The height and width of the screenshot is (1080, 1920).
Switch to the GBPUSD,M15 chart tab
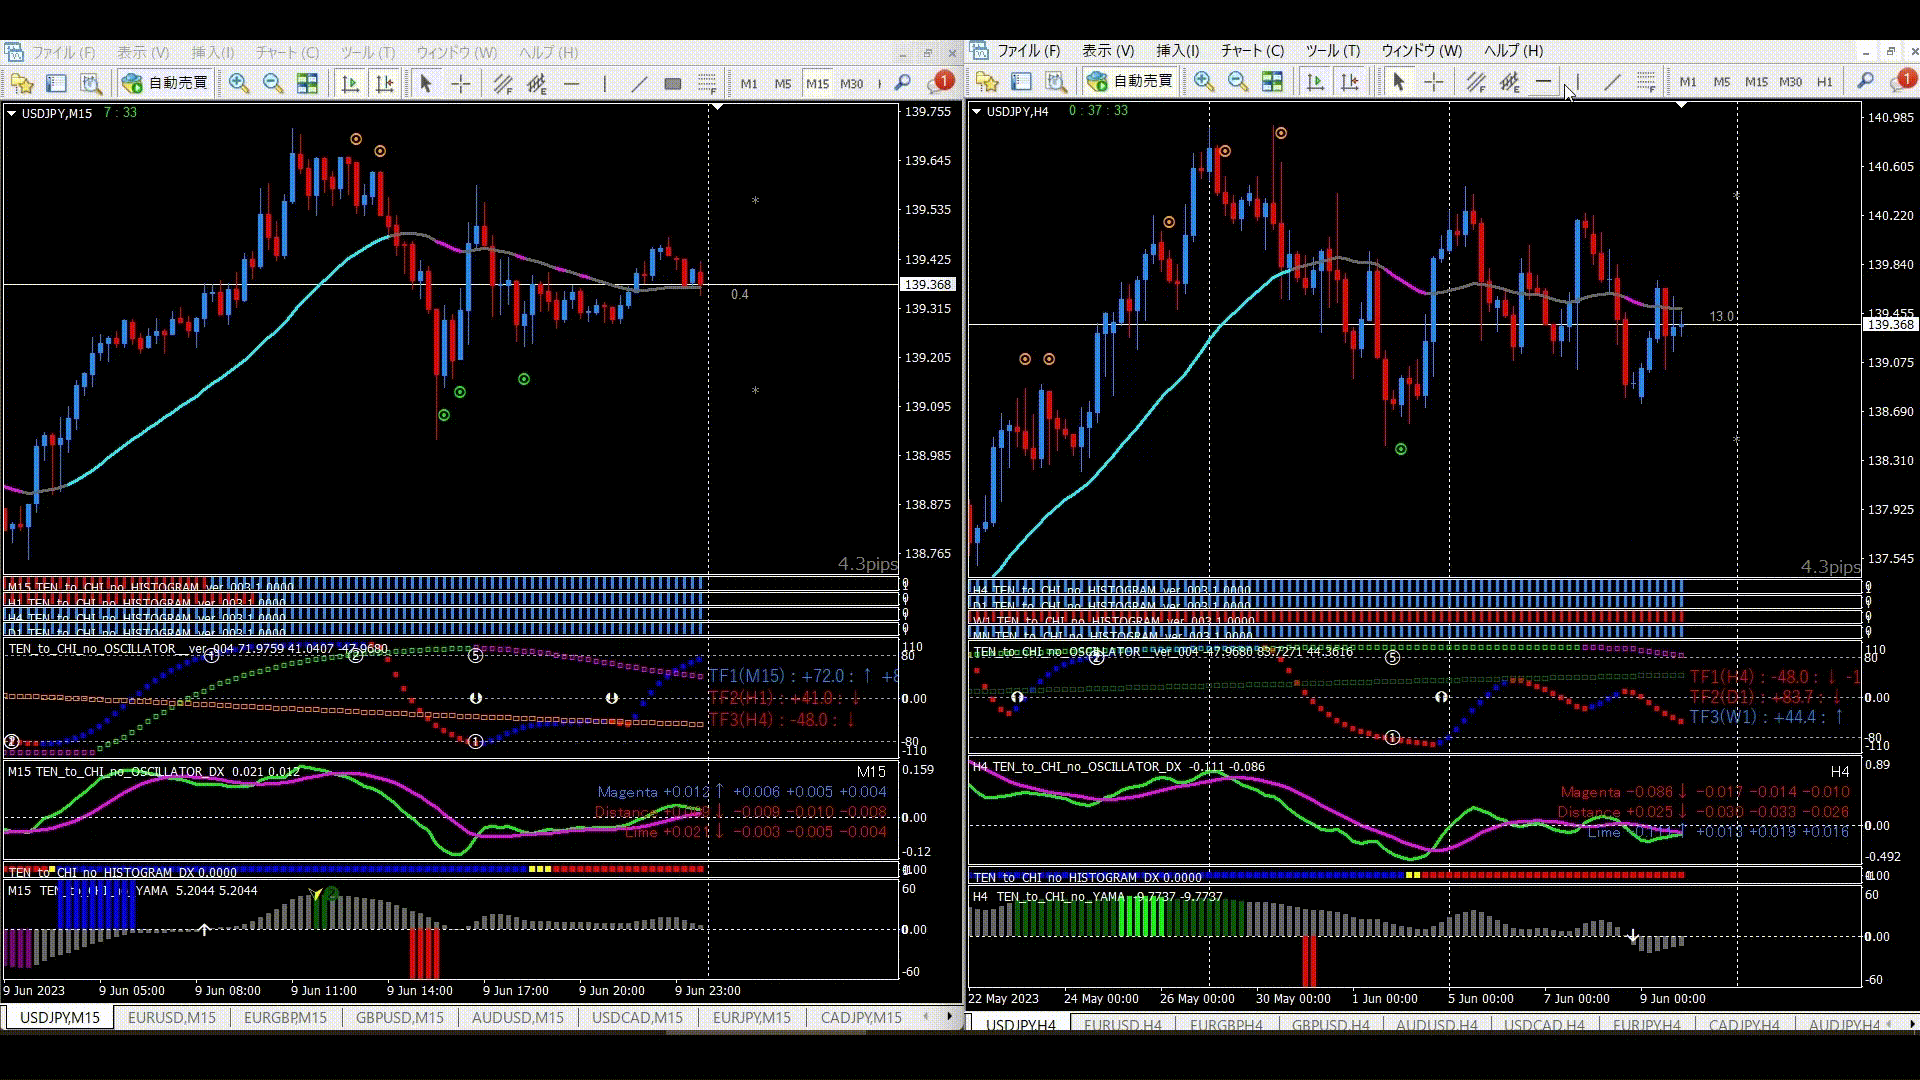[x=399, y=1018]
